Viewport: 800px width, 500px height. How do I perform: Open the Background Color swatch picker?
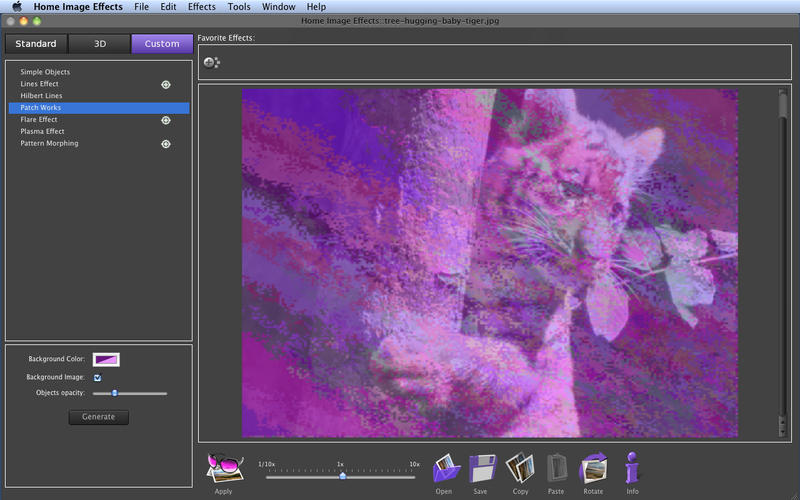coord(106,359)
